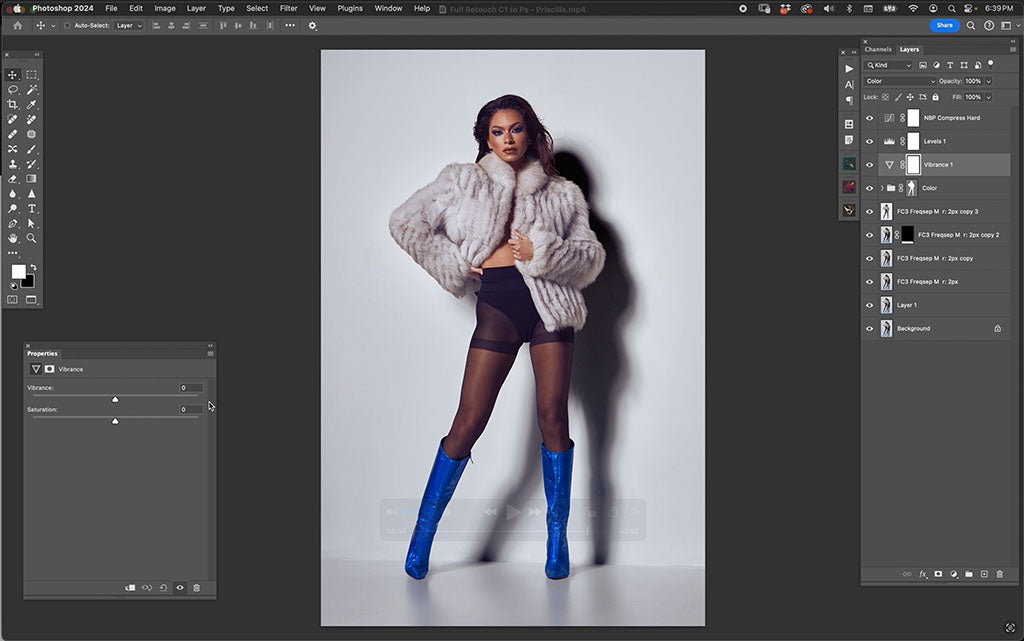Click the blue Share button
Image resolution: width=1024 pixels, height=641 pixels.
(944, 25)
